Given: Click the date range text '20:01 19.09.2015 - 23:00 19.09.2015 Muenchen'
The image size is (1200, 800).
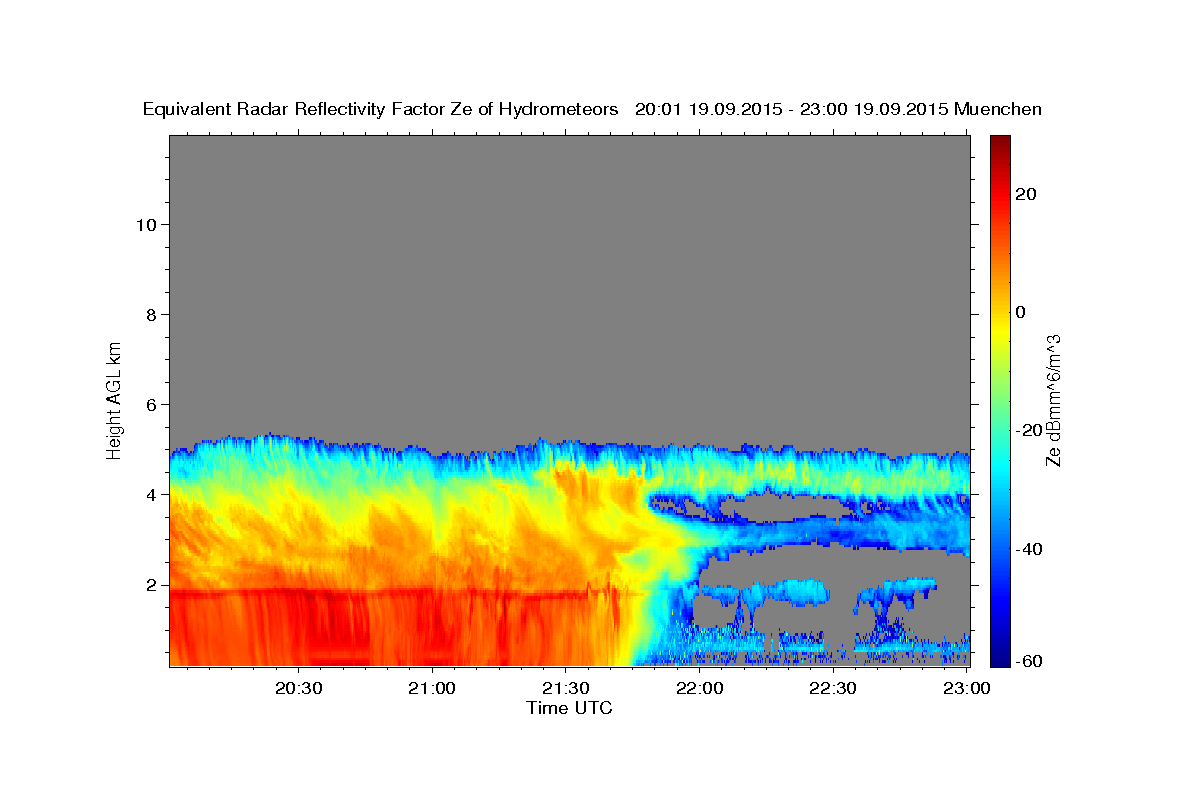Looking at the screenshot, I should [x=838, y=110].
